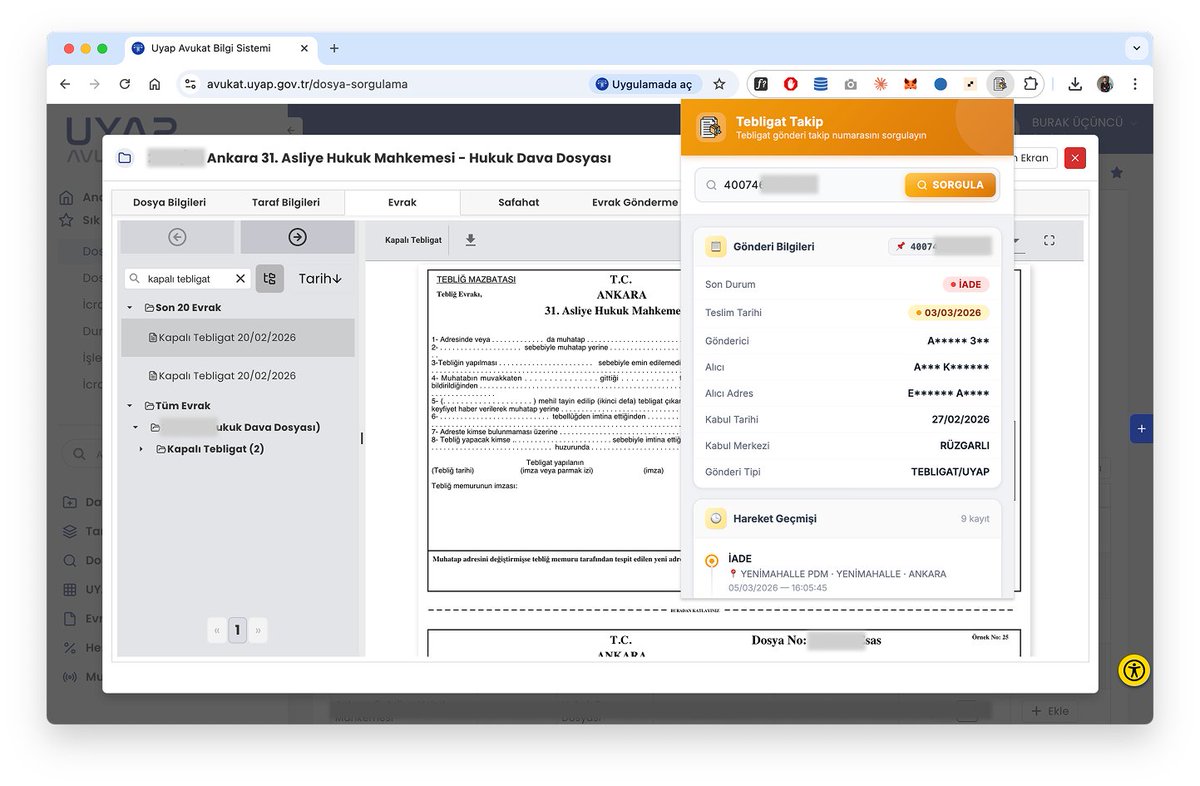Click the solid blue circle extension icon
The image size is (1200, 786).
[940, 84]
